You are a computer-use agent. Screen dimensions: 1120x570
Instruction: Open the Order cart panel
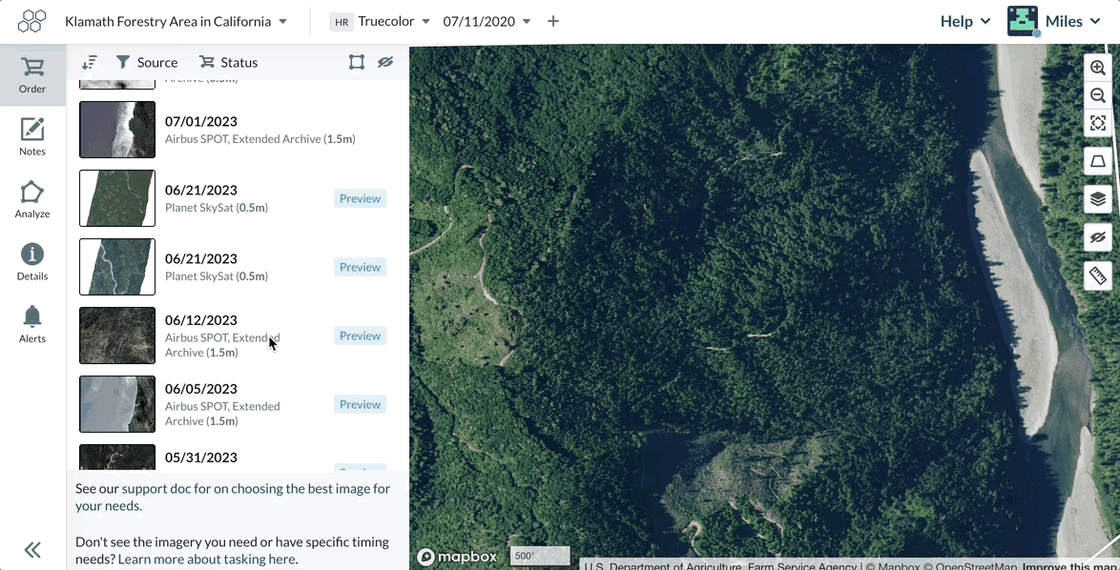pos(32,75)
